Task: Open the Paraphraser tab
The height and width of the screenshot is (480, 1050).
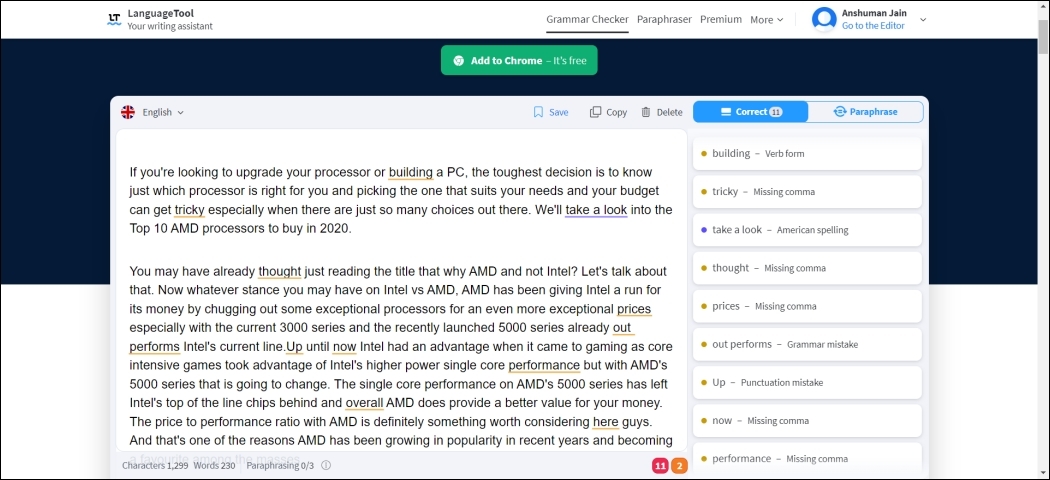Action: [664, 19]
